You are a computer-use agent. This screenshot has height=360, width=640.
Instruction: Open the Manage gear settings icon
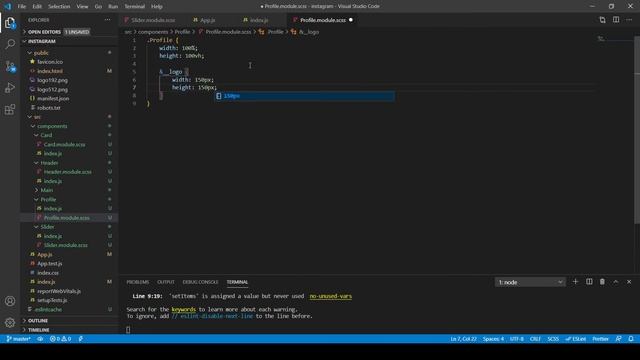[10, 322]
